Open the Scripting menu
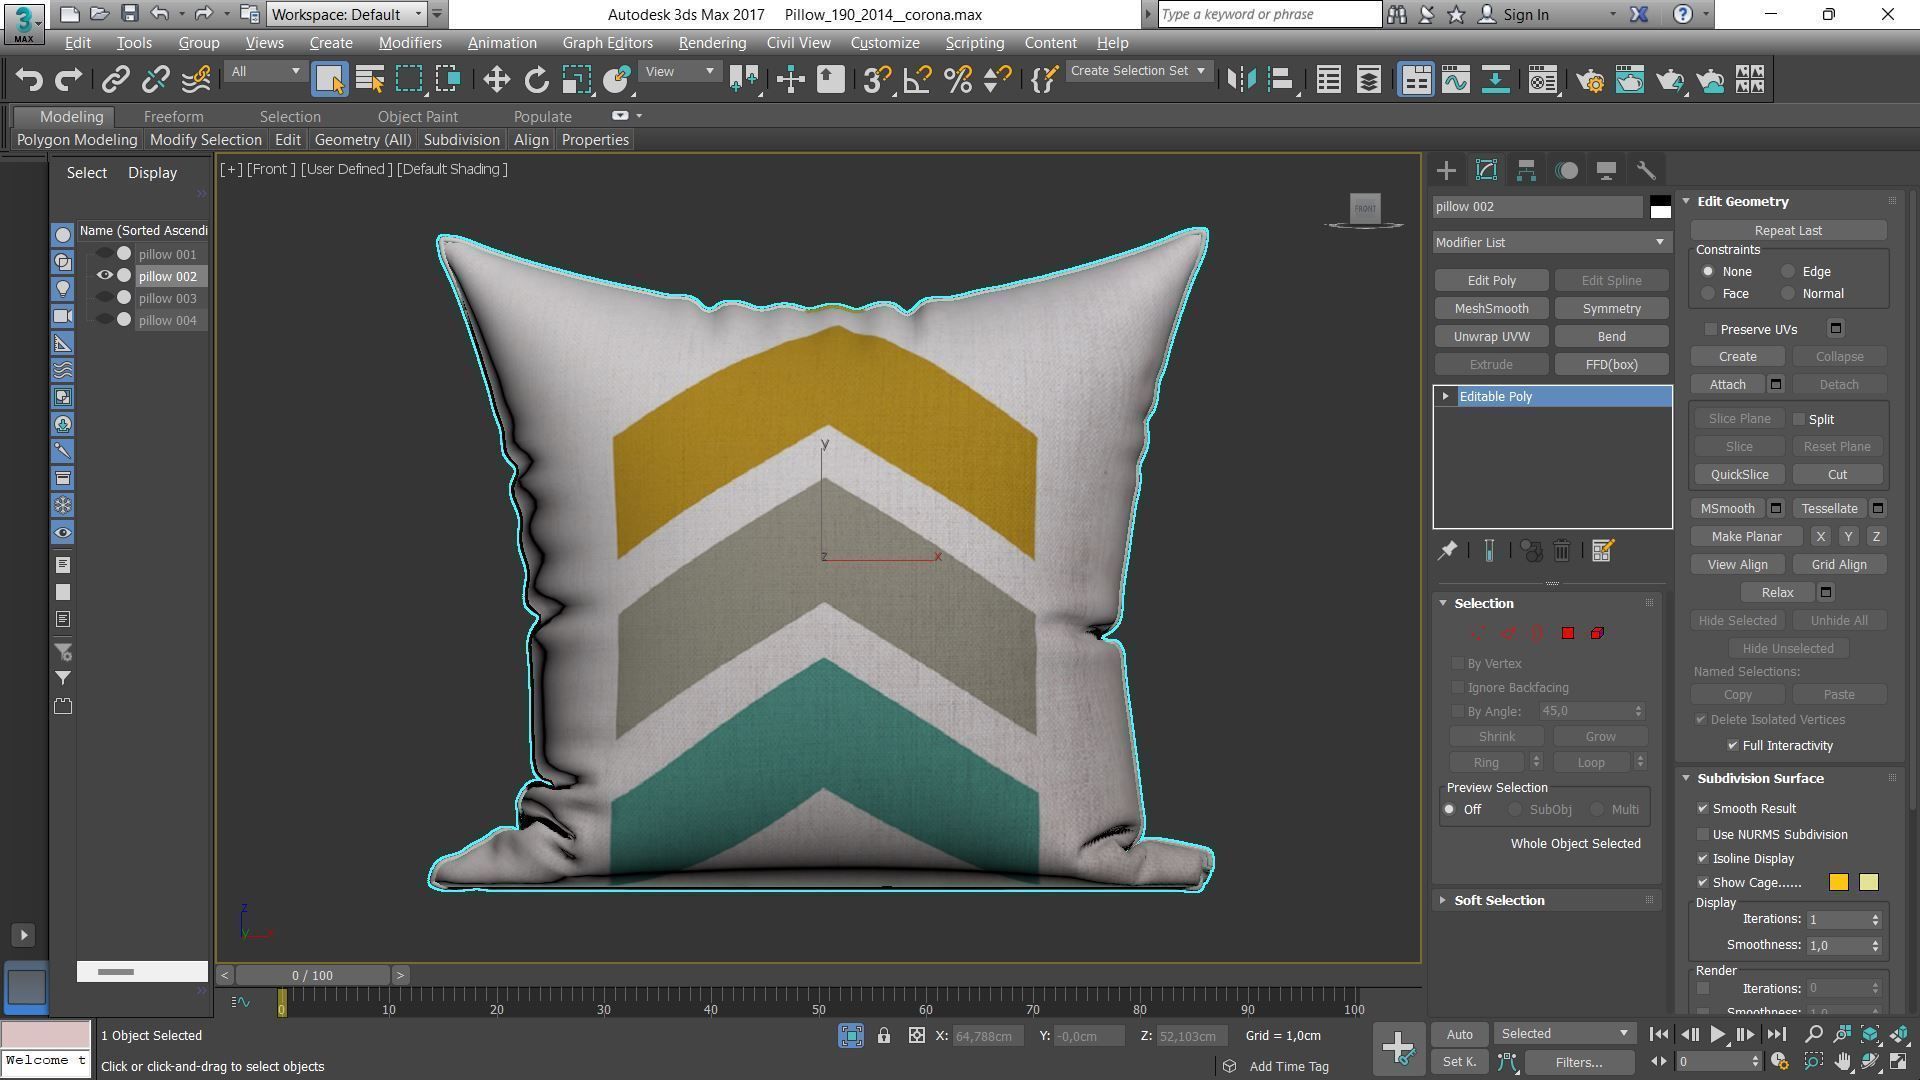Image resolution: width=1920 pixels, height=1080 pixels. [x=974, y=43]
